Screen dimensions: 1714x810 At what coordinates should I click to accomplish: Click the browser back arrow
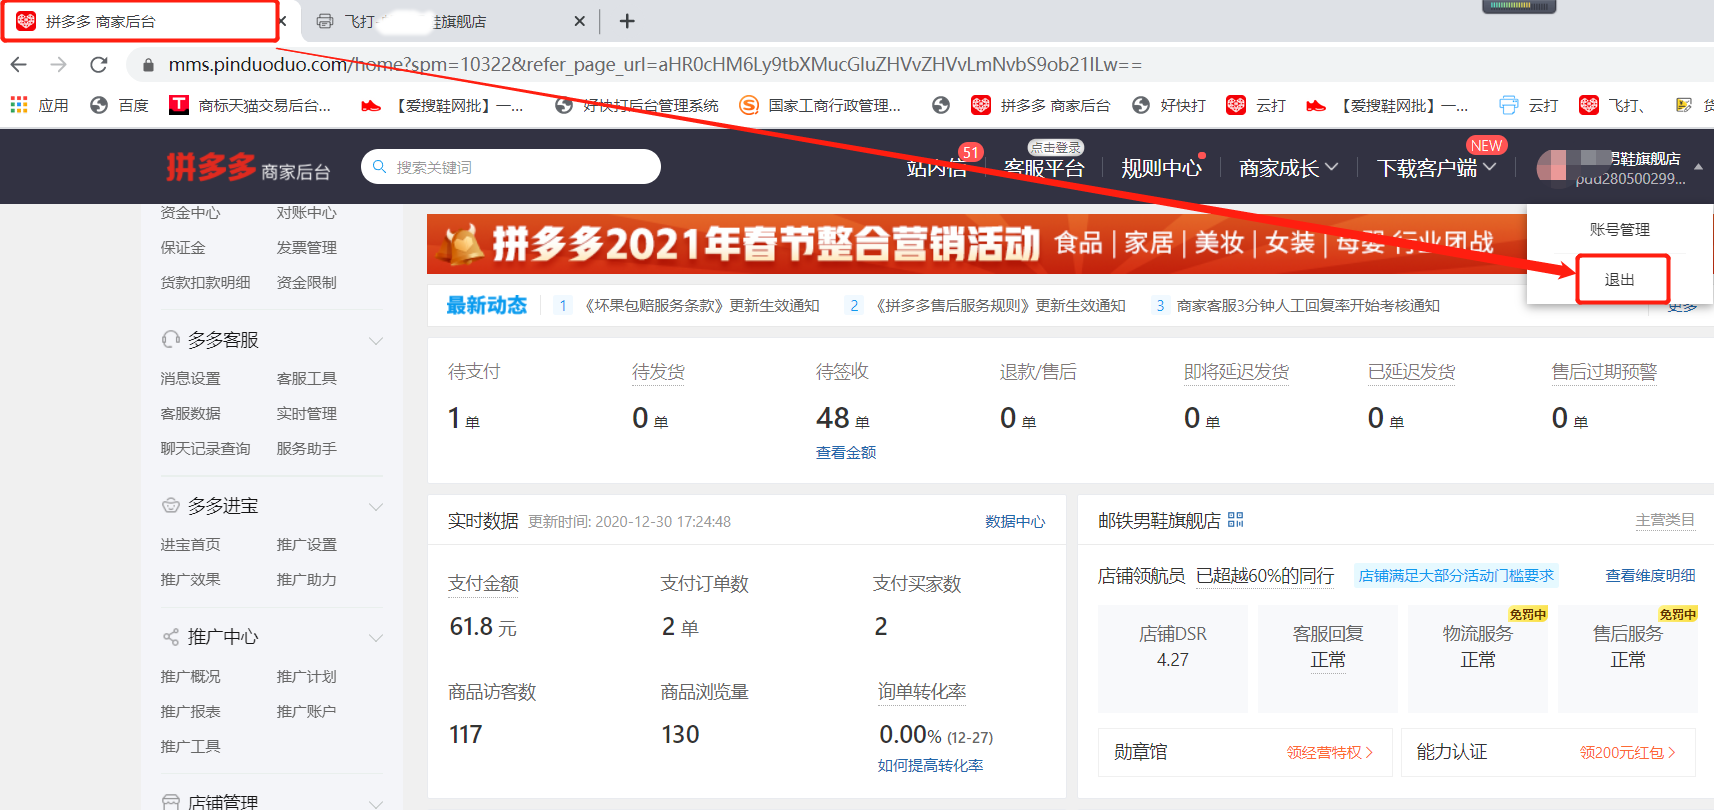[x=19, y=65]
